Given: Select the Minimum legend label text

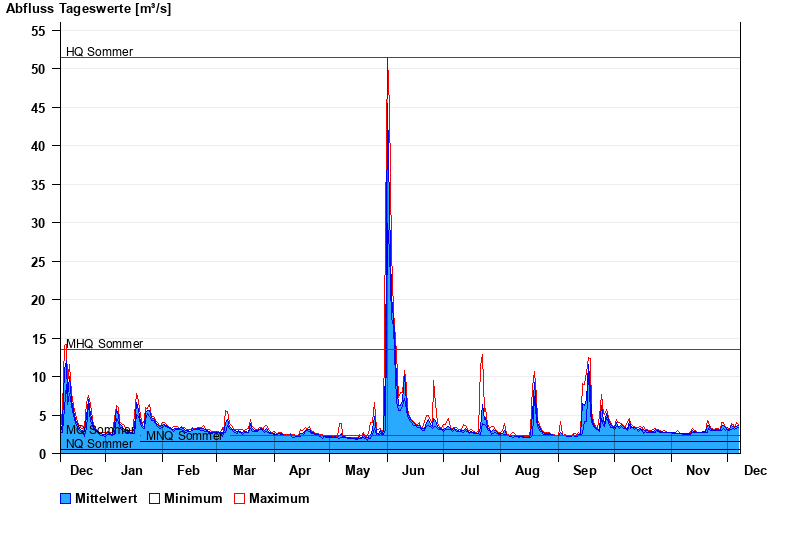Looking at the screenshot, I should [x=193, y=498].
